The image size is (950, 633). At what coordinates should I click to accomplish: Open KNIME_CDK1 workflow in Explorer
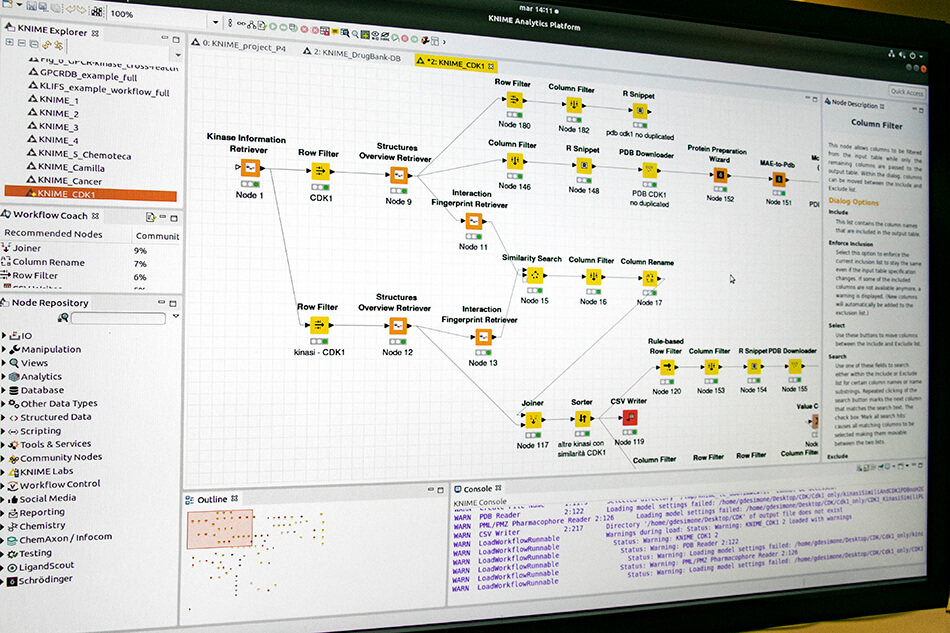pos(91,194)
